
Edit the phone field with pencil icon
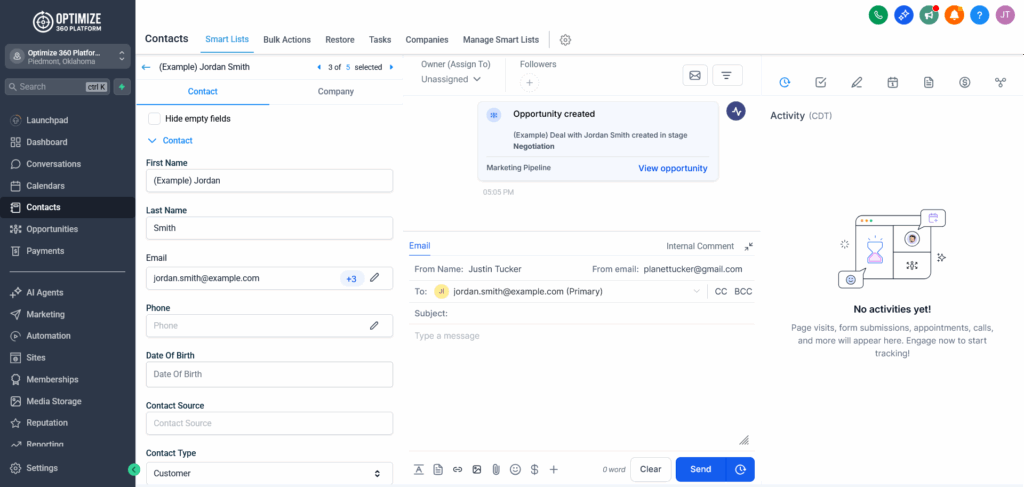point(374,325)
